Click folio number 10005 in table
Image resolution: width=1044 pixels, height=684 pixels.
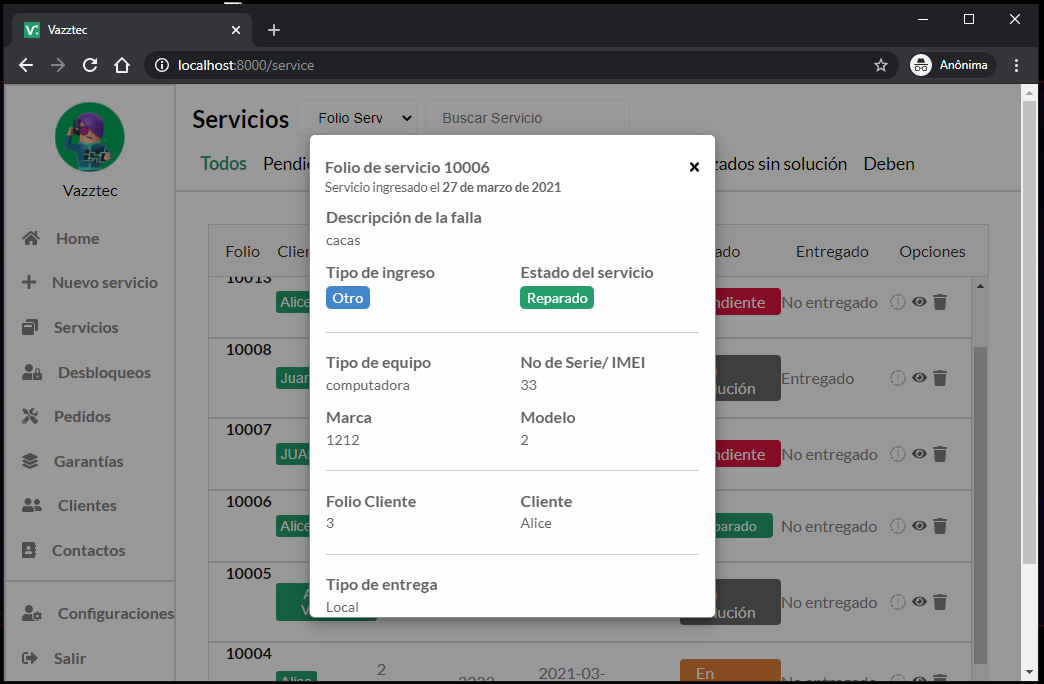[x=248, y=573]
